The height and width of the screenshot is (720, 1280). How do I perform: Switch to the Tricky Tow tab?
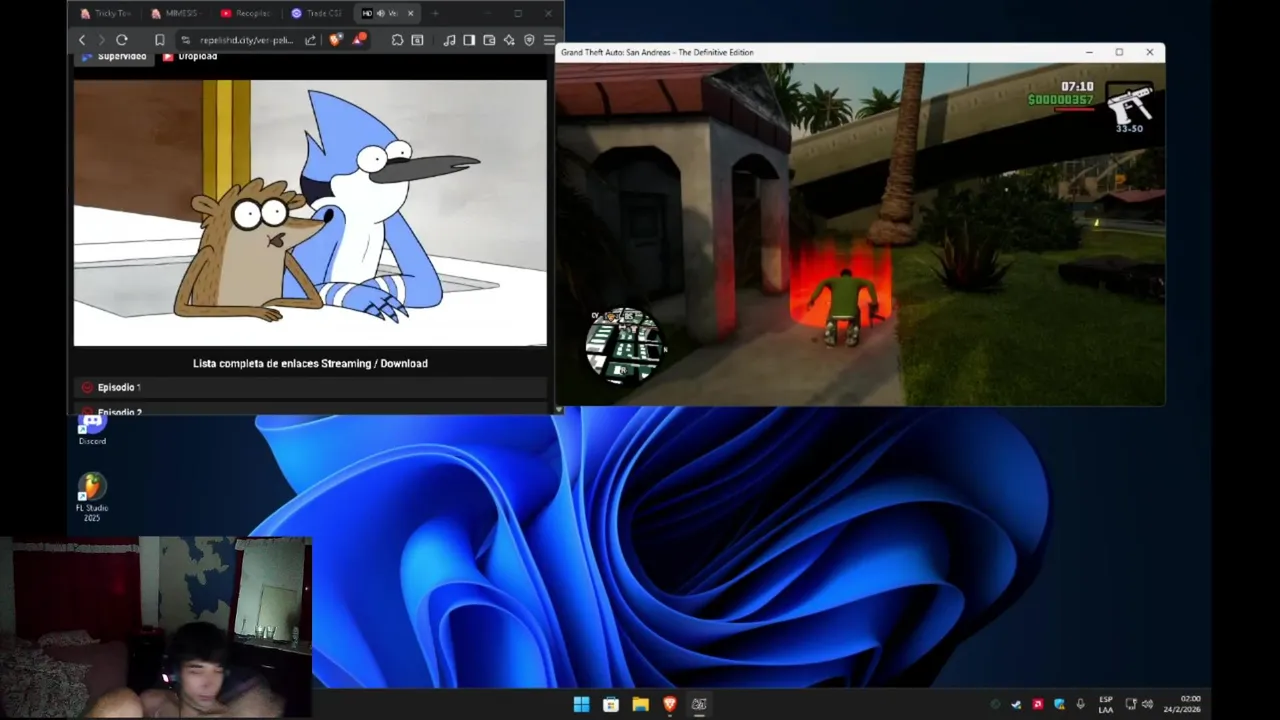(106, 13)
